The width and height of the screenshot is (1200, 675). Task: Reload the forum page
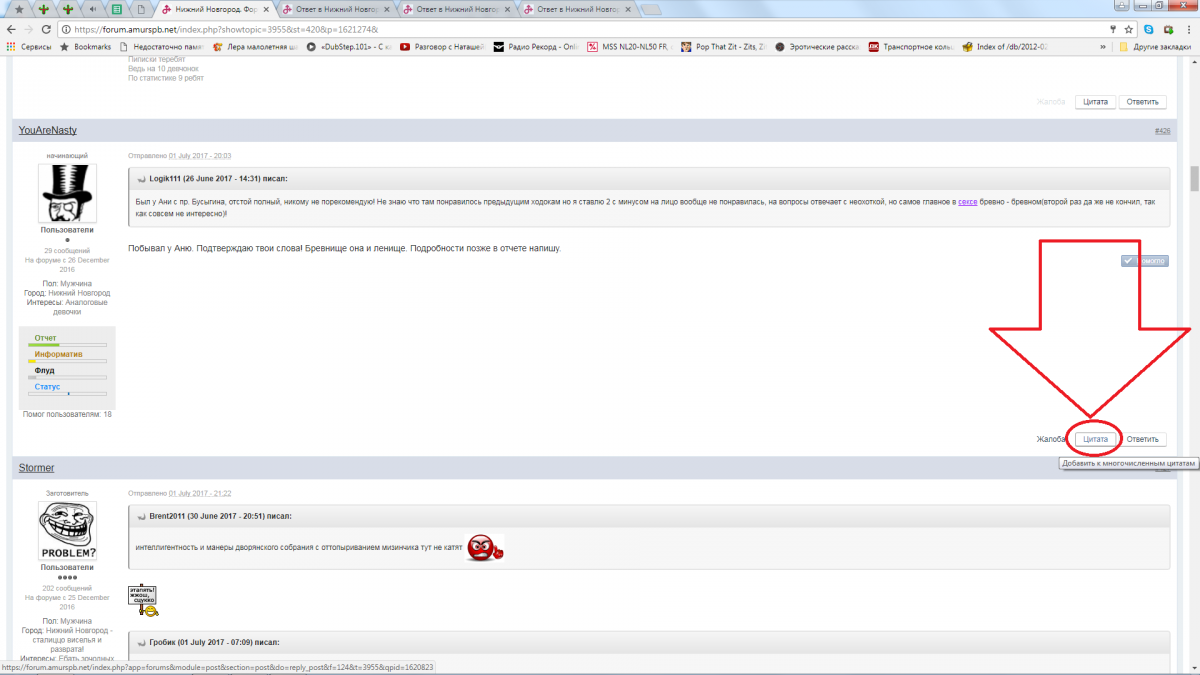click(x=48, y=29)
